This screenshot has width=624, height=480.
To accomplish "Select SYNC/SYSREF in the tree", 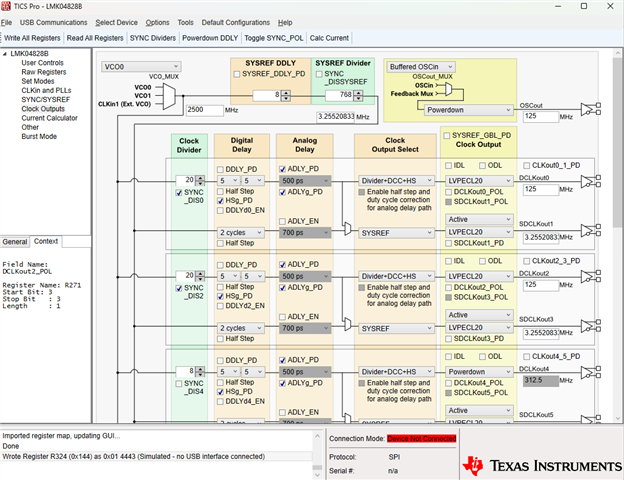I will (x=45, y=100).
